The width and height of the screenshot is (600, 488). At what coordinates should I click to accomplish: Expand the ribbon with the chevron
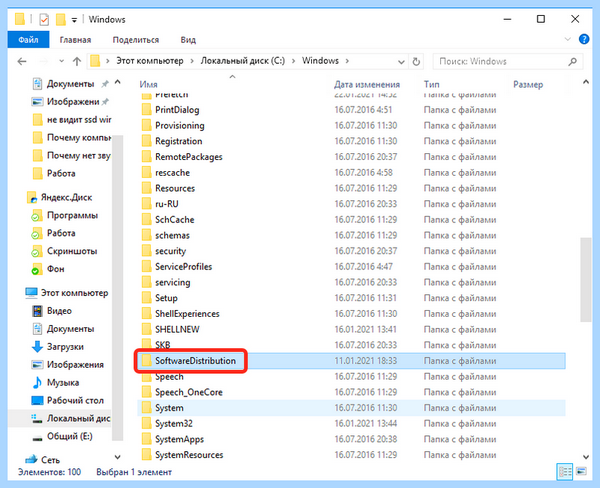[567, 39]
